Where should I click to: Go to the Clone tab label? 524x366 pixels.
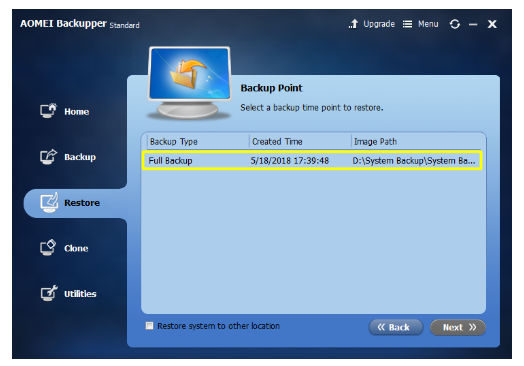(76, 248)
